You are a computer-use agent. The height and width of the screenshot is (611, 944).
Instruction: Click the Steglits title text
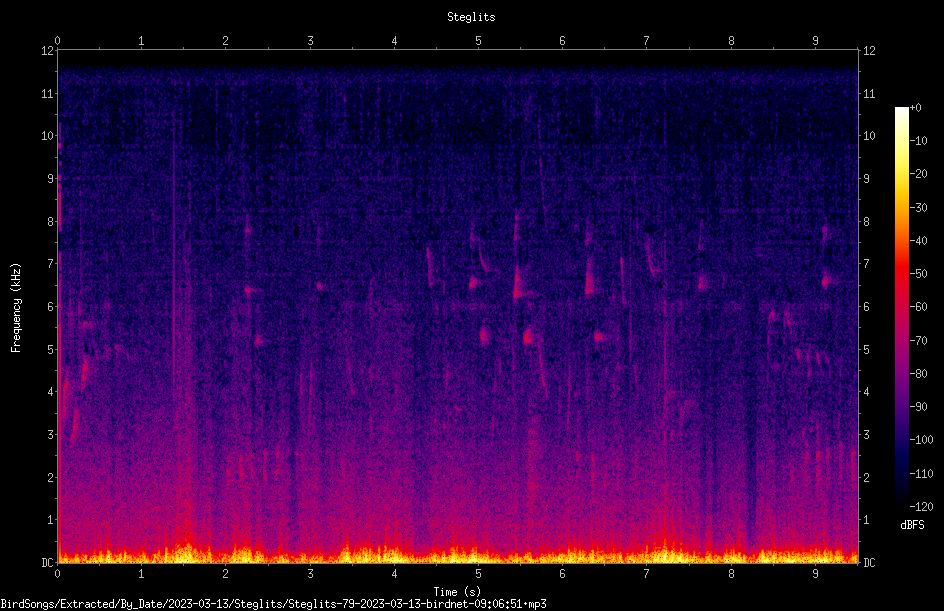(x=471, y=17)
